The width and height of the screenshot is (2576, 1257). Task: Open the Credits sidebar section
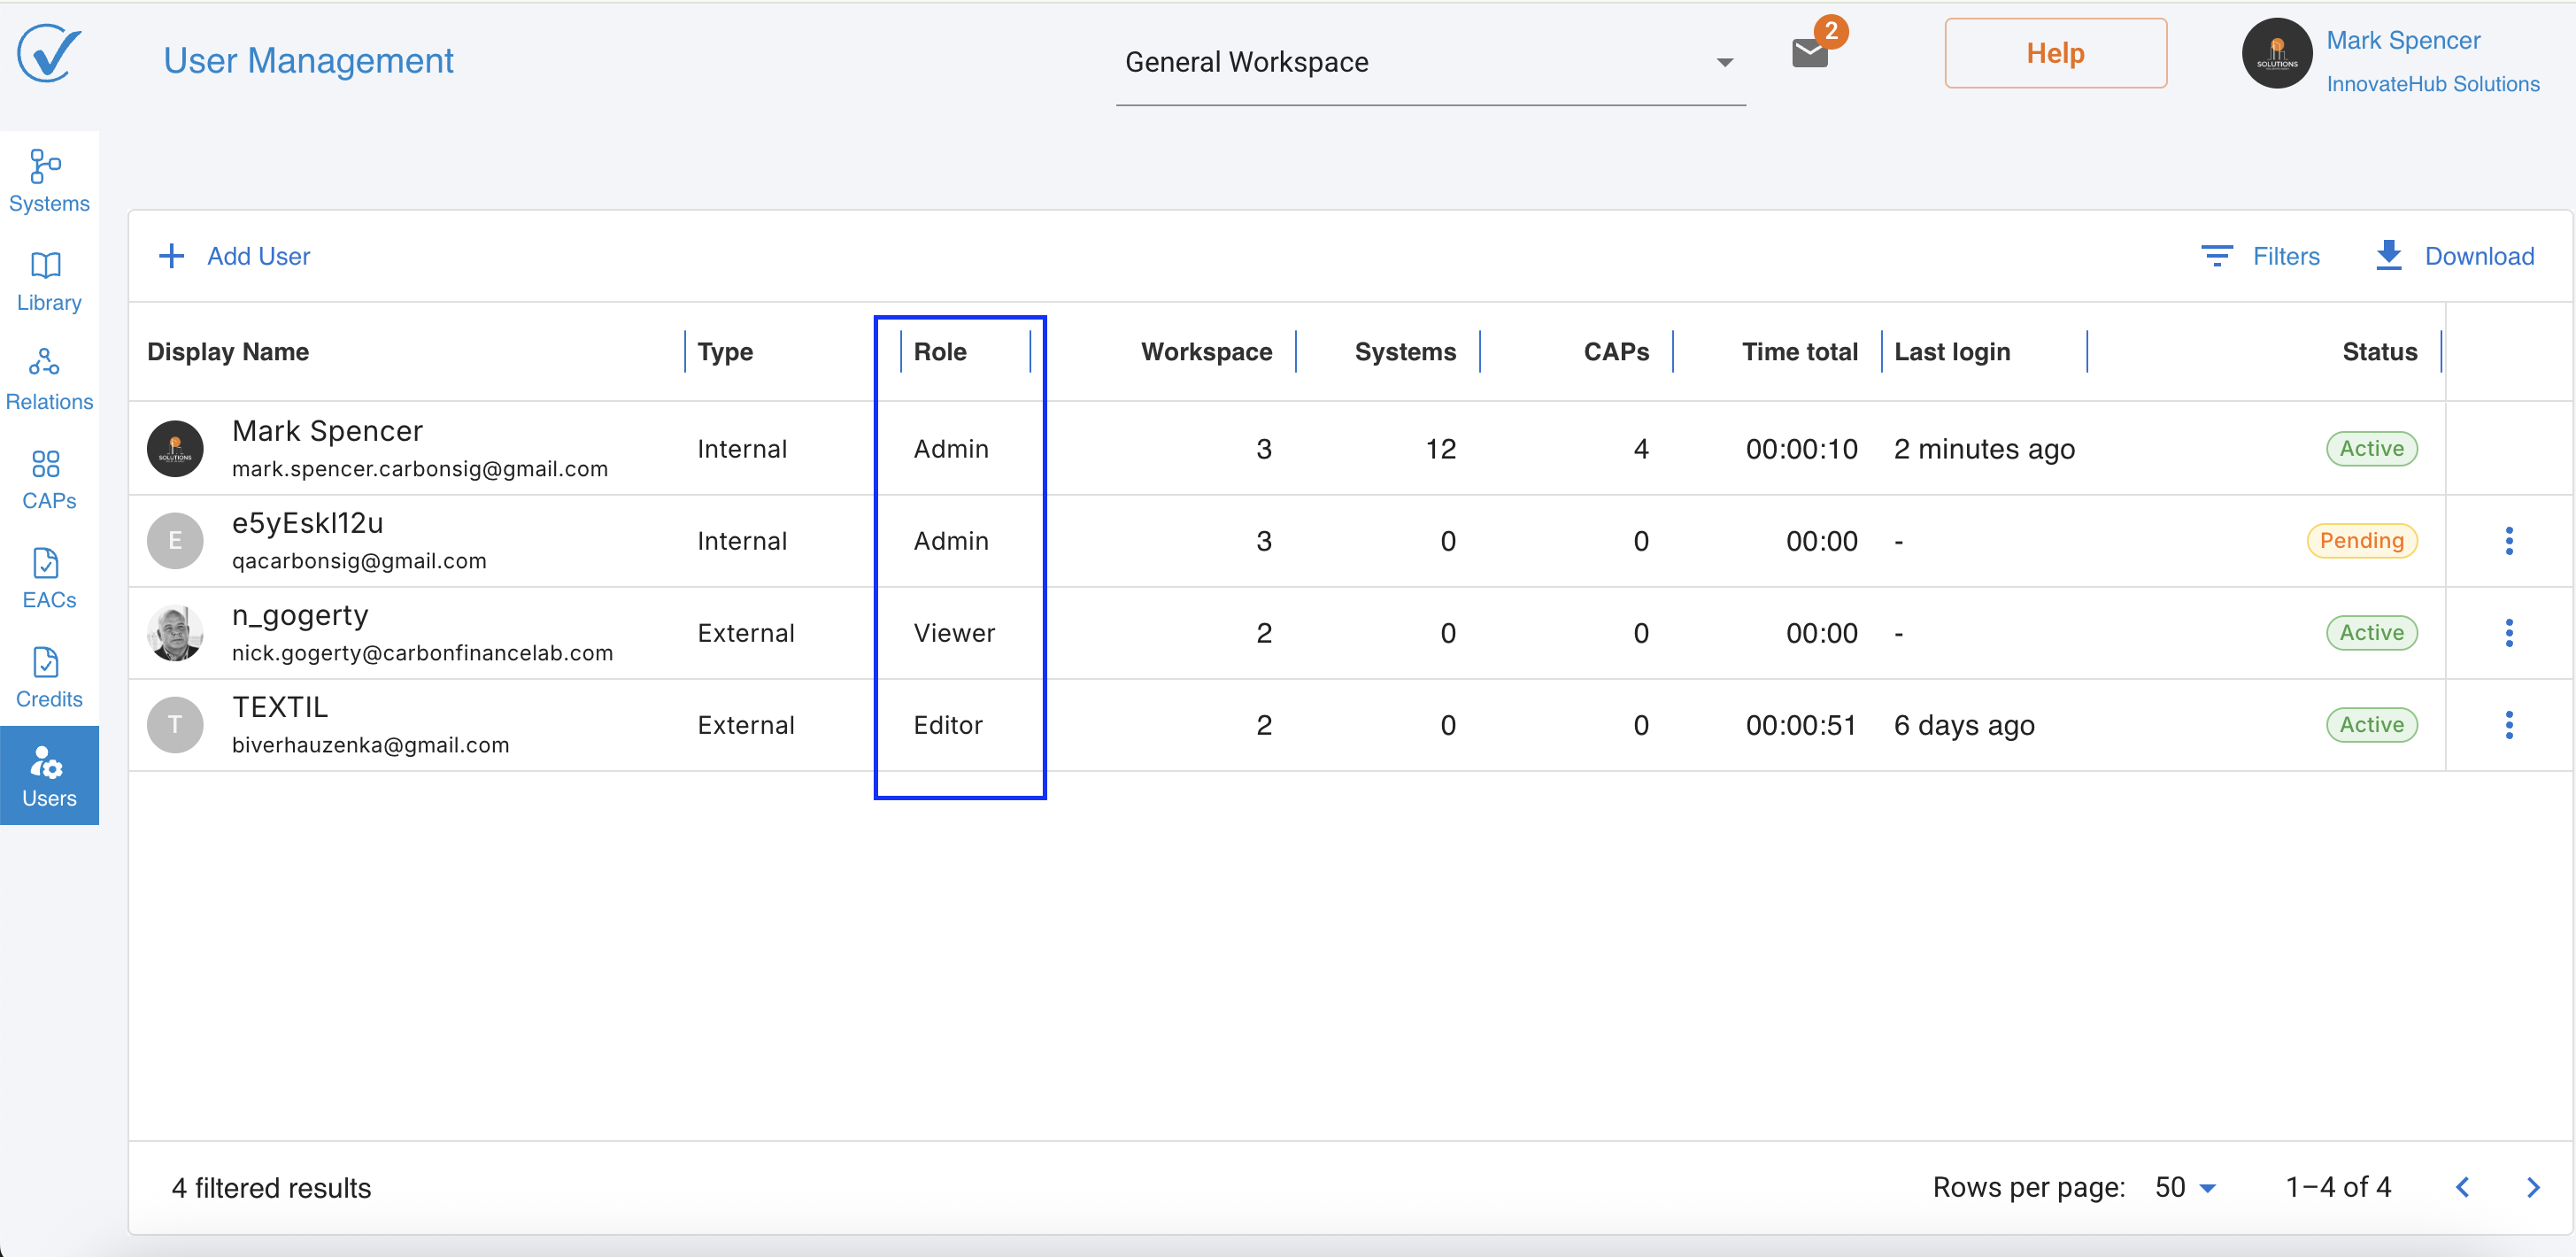48,677
